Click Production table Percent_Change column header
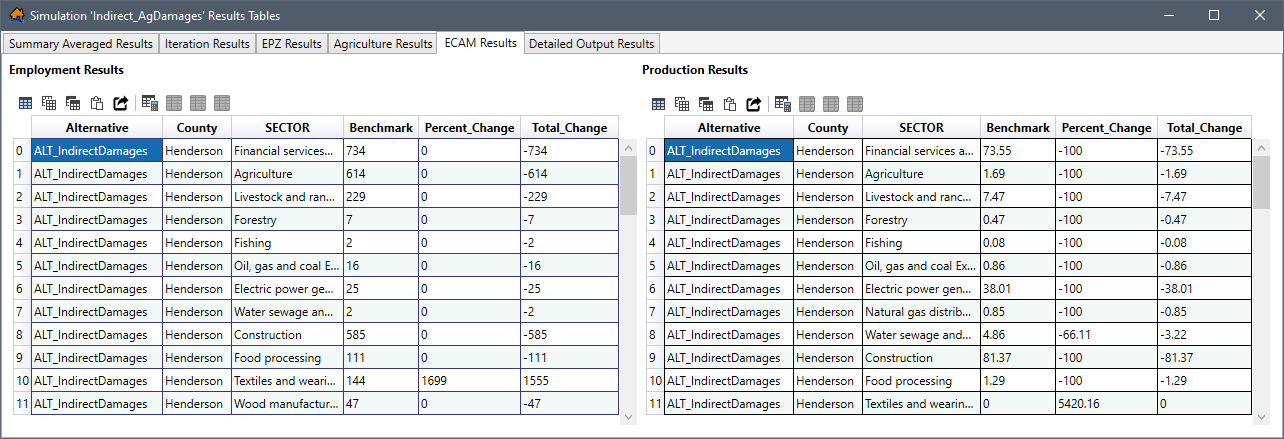Image resolution: width=1284 pixels, height=439 pixels. pos(1106,128)
